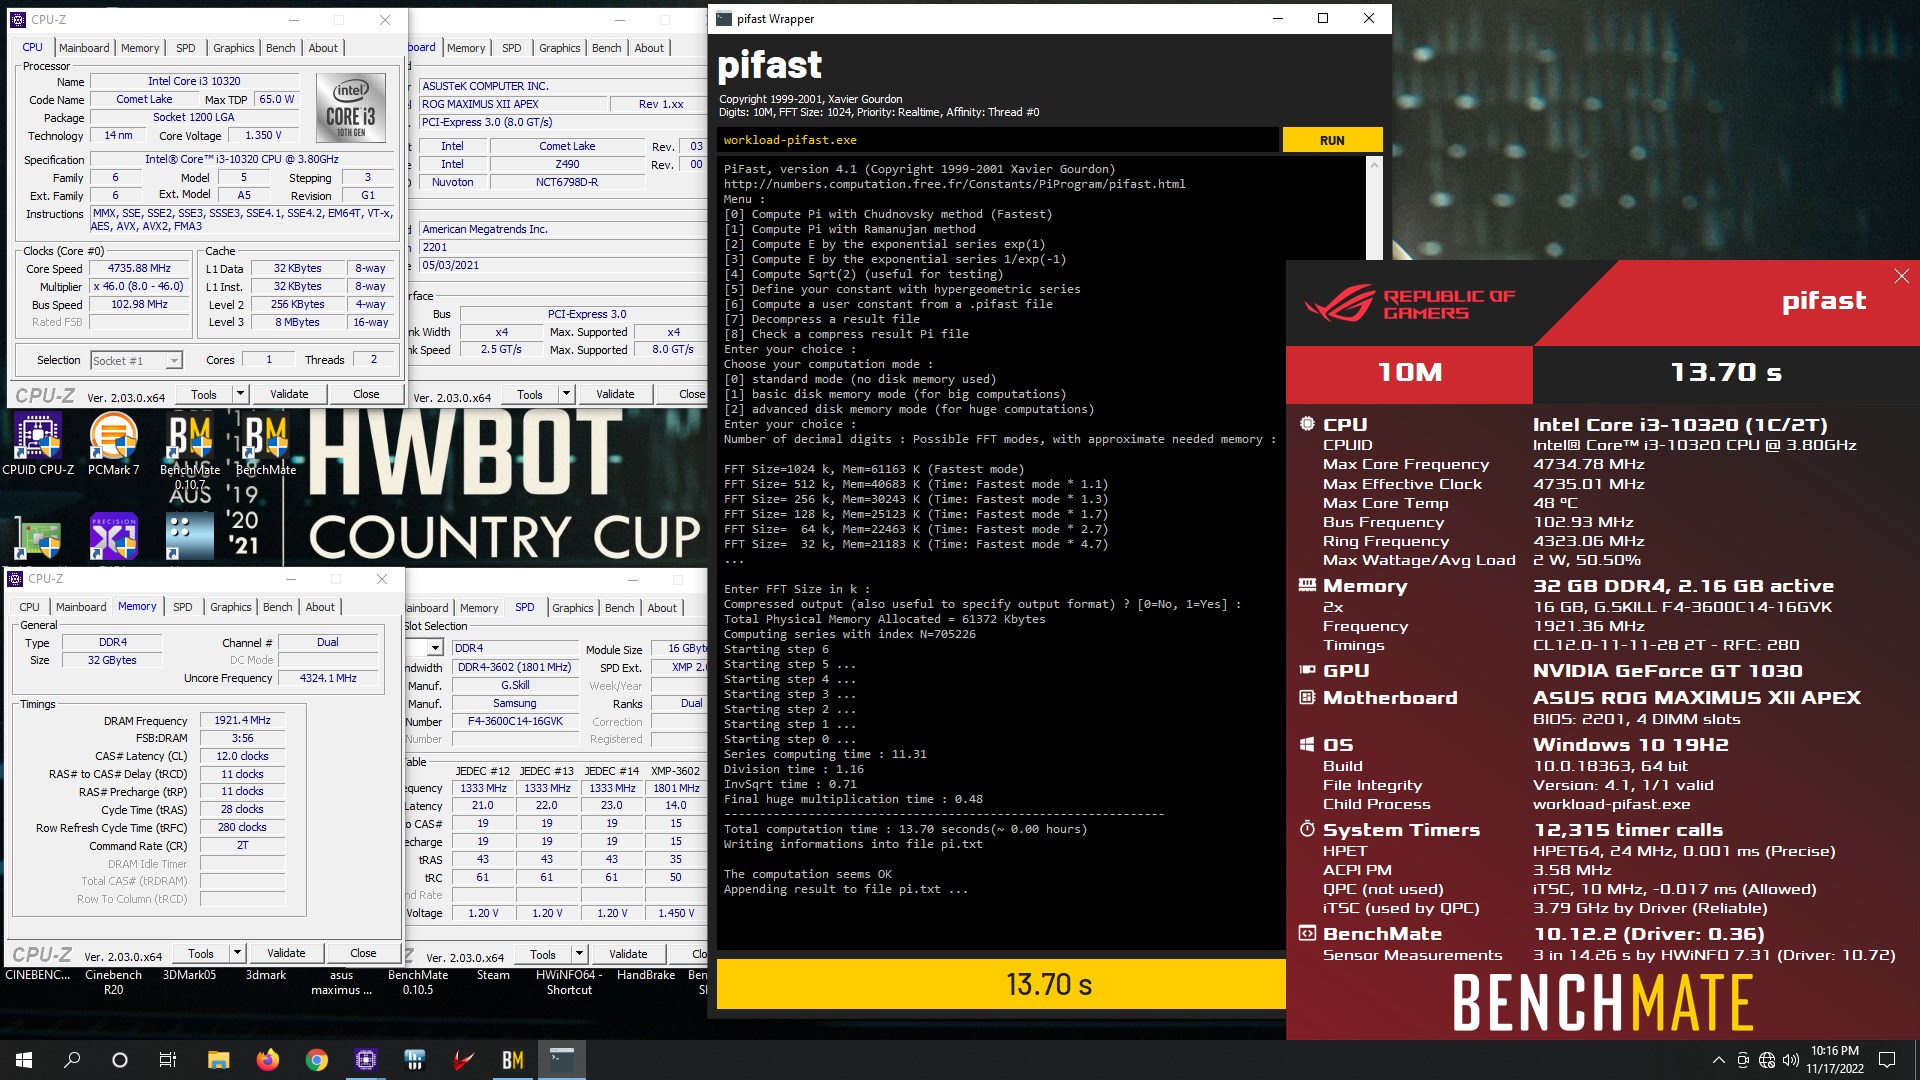This screenshot has width=1920, height=1080.
Task: Switch to CPU tab in Memory CPU-Z window
Action: click(x=30, y=607)
